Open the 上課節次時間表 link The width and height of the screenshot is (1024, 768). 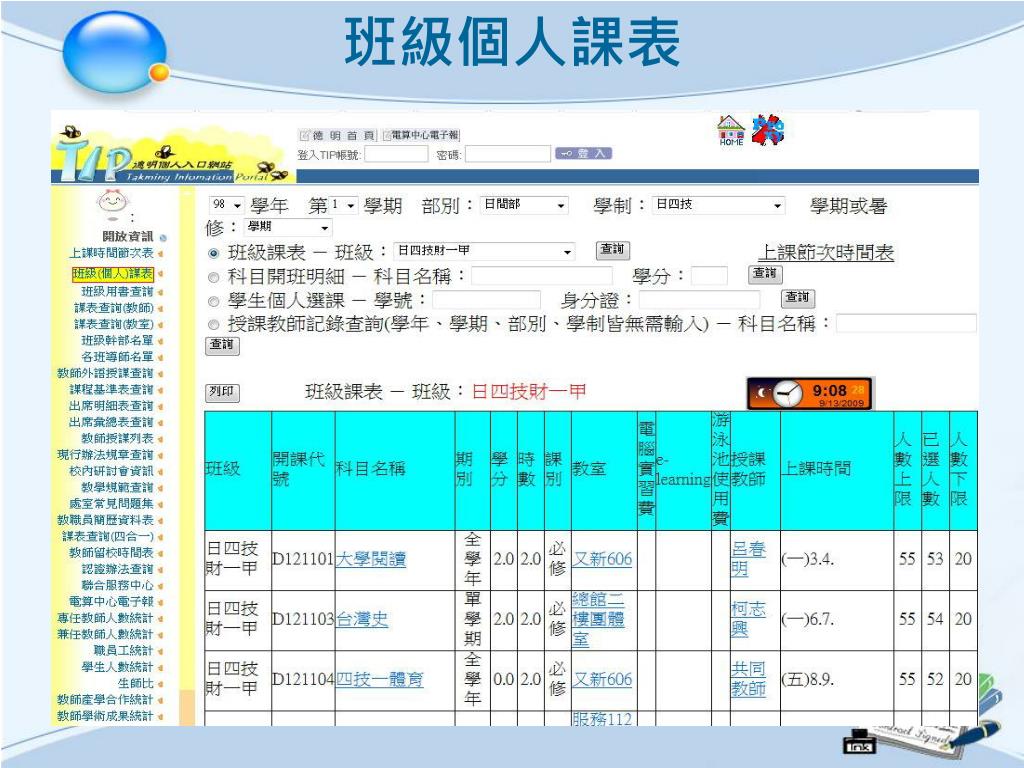click(825, 253)
